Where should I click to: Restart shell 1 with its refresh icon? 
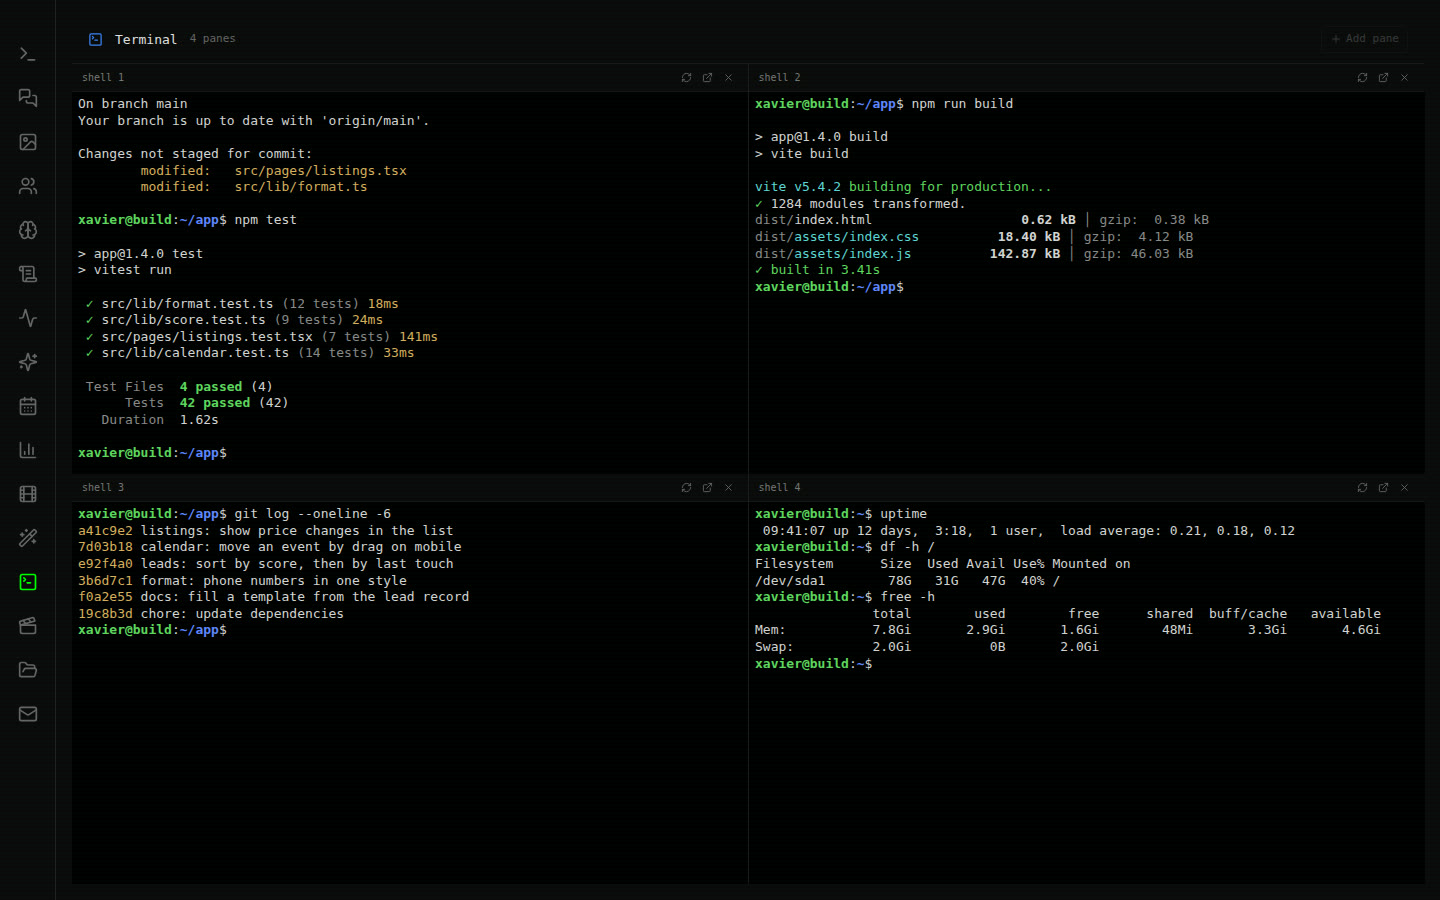coord(686,78)
